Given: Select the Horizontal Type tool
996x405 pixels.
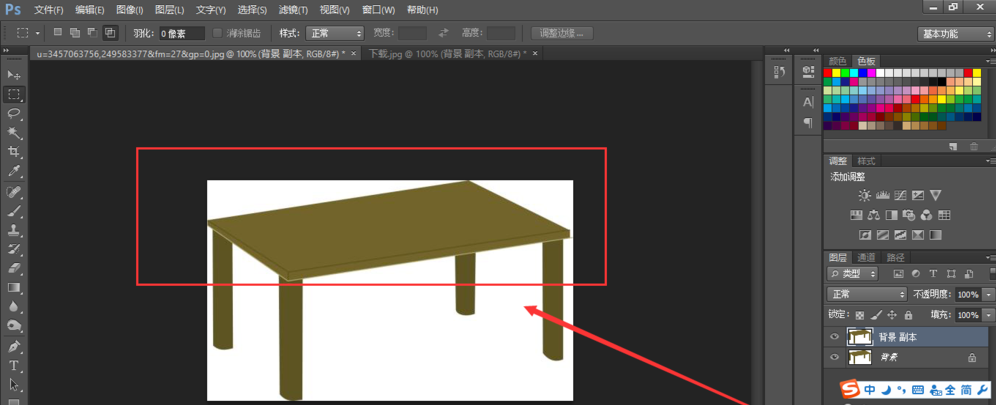Looking at the screenshot, I should click(x=14, y=366).
